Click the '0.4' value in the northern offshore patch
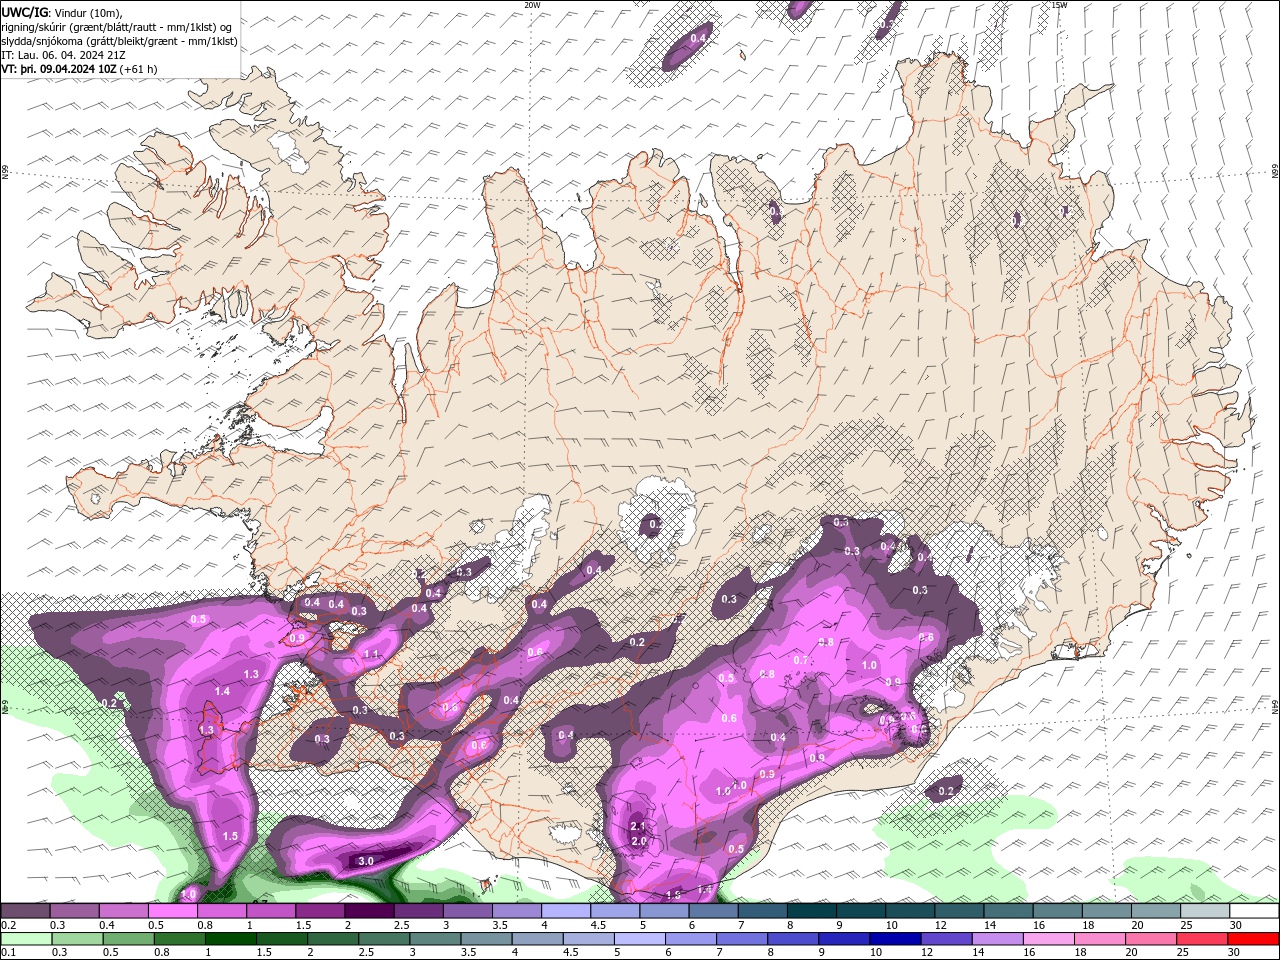The width and height of the screenshot is (1280, 960). click(699, 38)
